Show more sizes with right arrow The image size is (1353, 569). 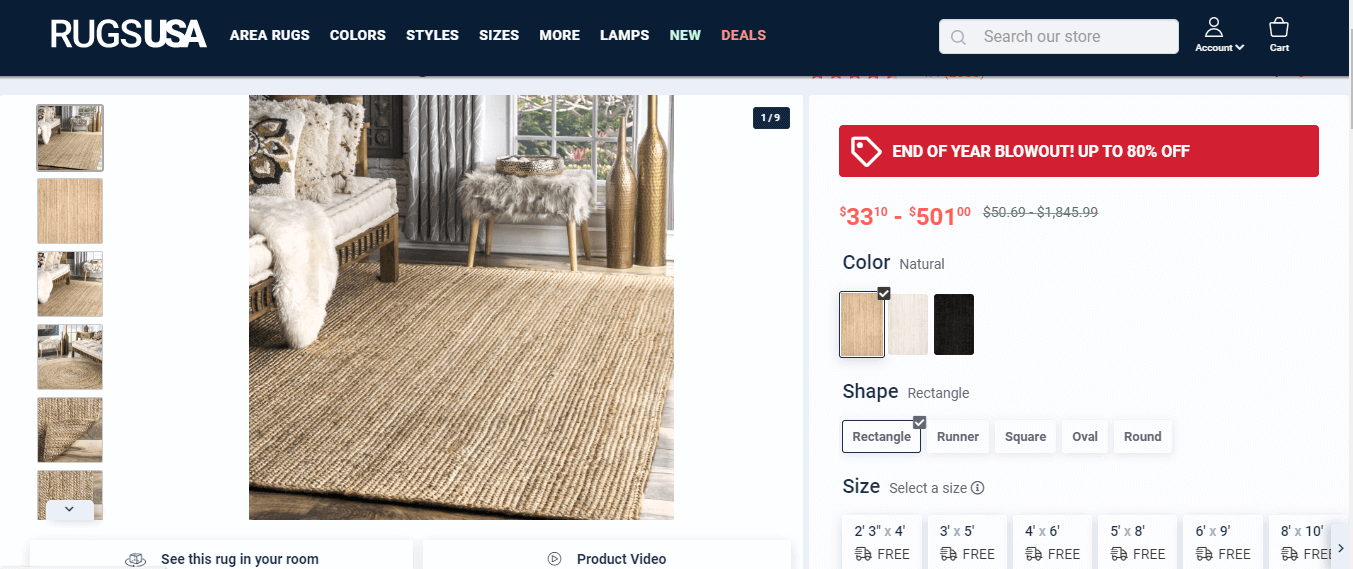[x=1341, y=548]
